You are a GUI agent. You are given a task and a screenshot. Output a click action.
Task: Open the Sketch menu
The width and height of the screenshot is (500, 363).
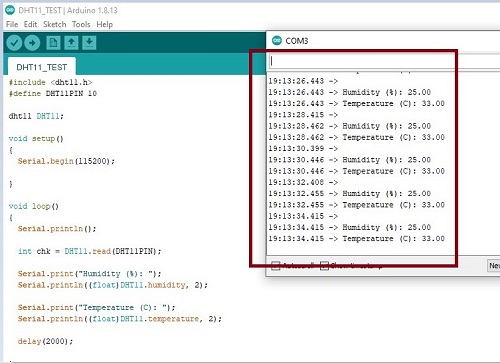point(55,24)
